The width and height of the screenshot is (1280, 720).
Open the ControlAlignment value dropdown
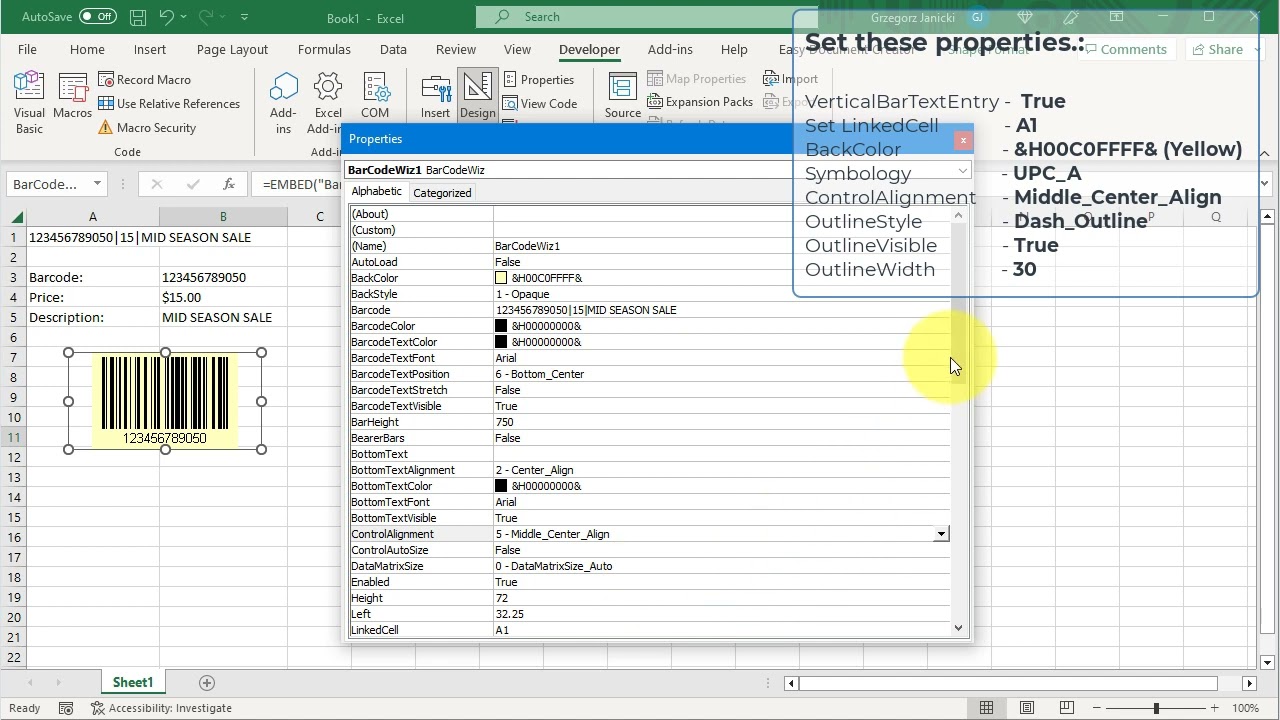(941, 534)
